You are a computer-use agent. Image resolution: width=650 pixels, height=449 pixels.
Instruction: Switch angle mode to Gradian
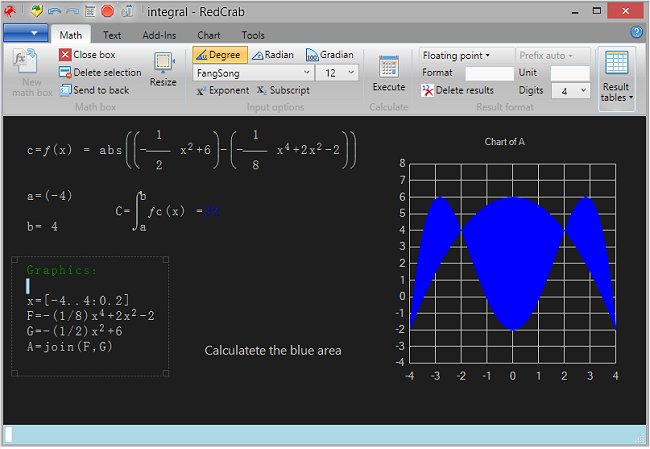pyautogui.click(x=330, y=55)
